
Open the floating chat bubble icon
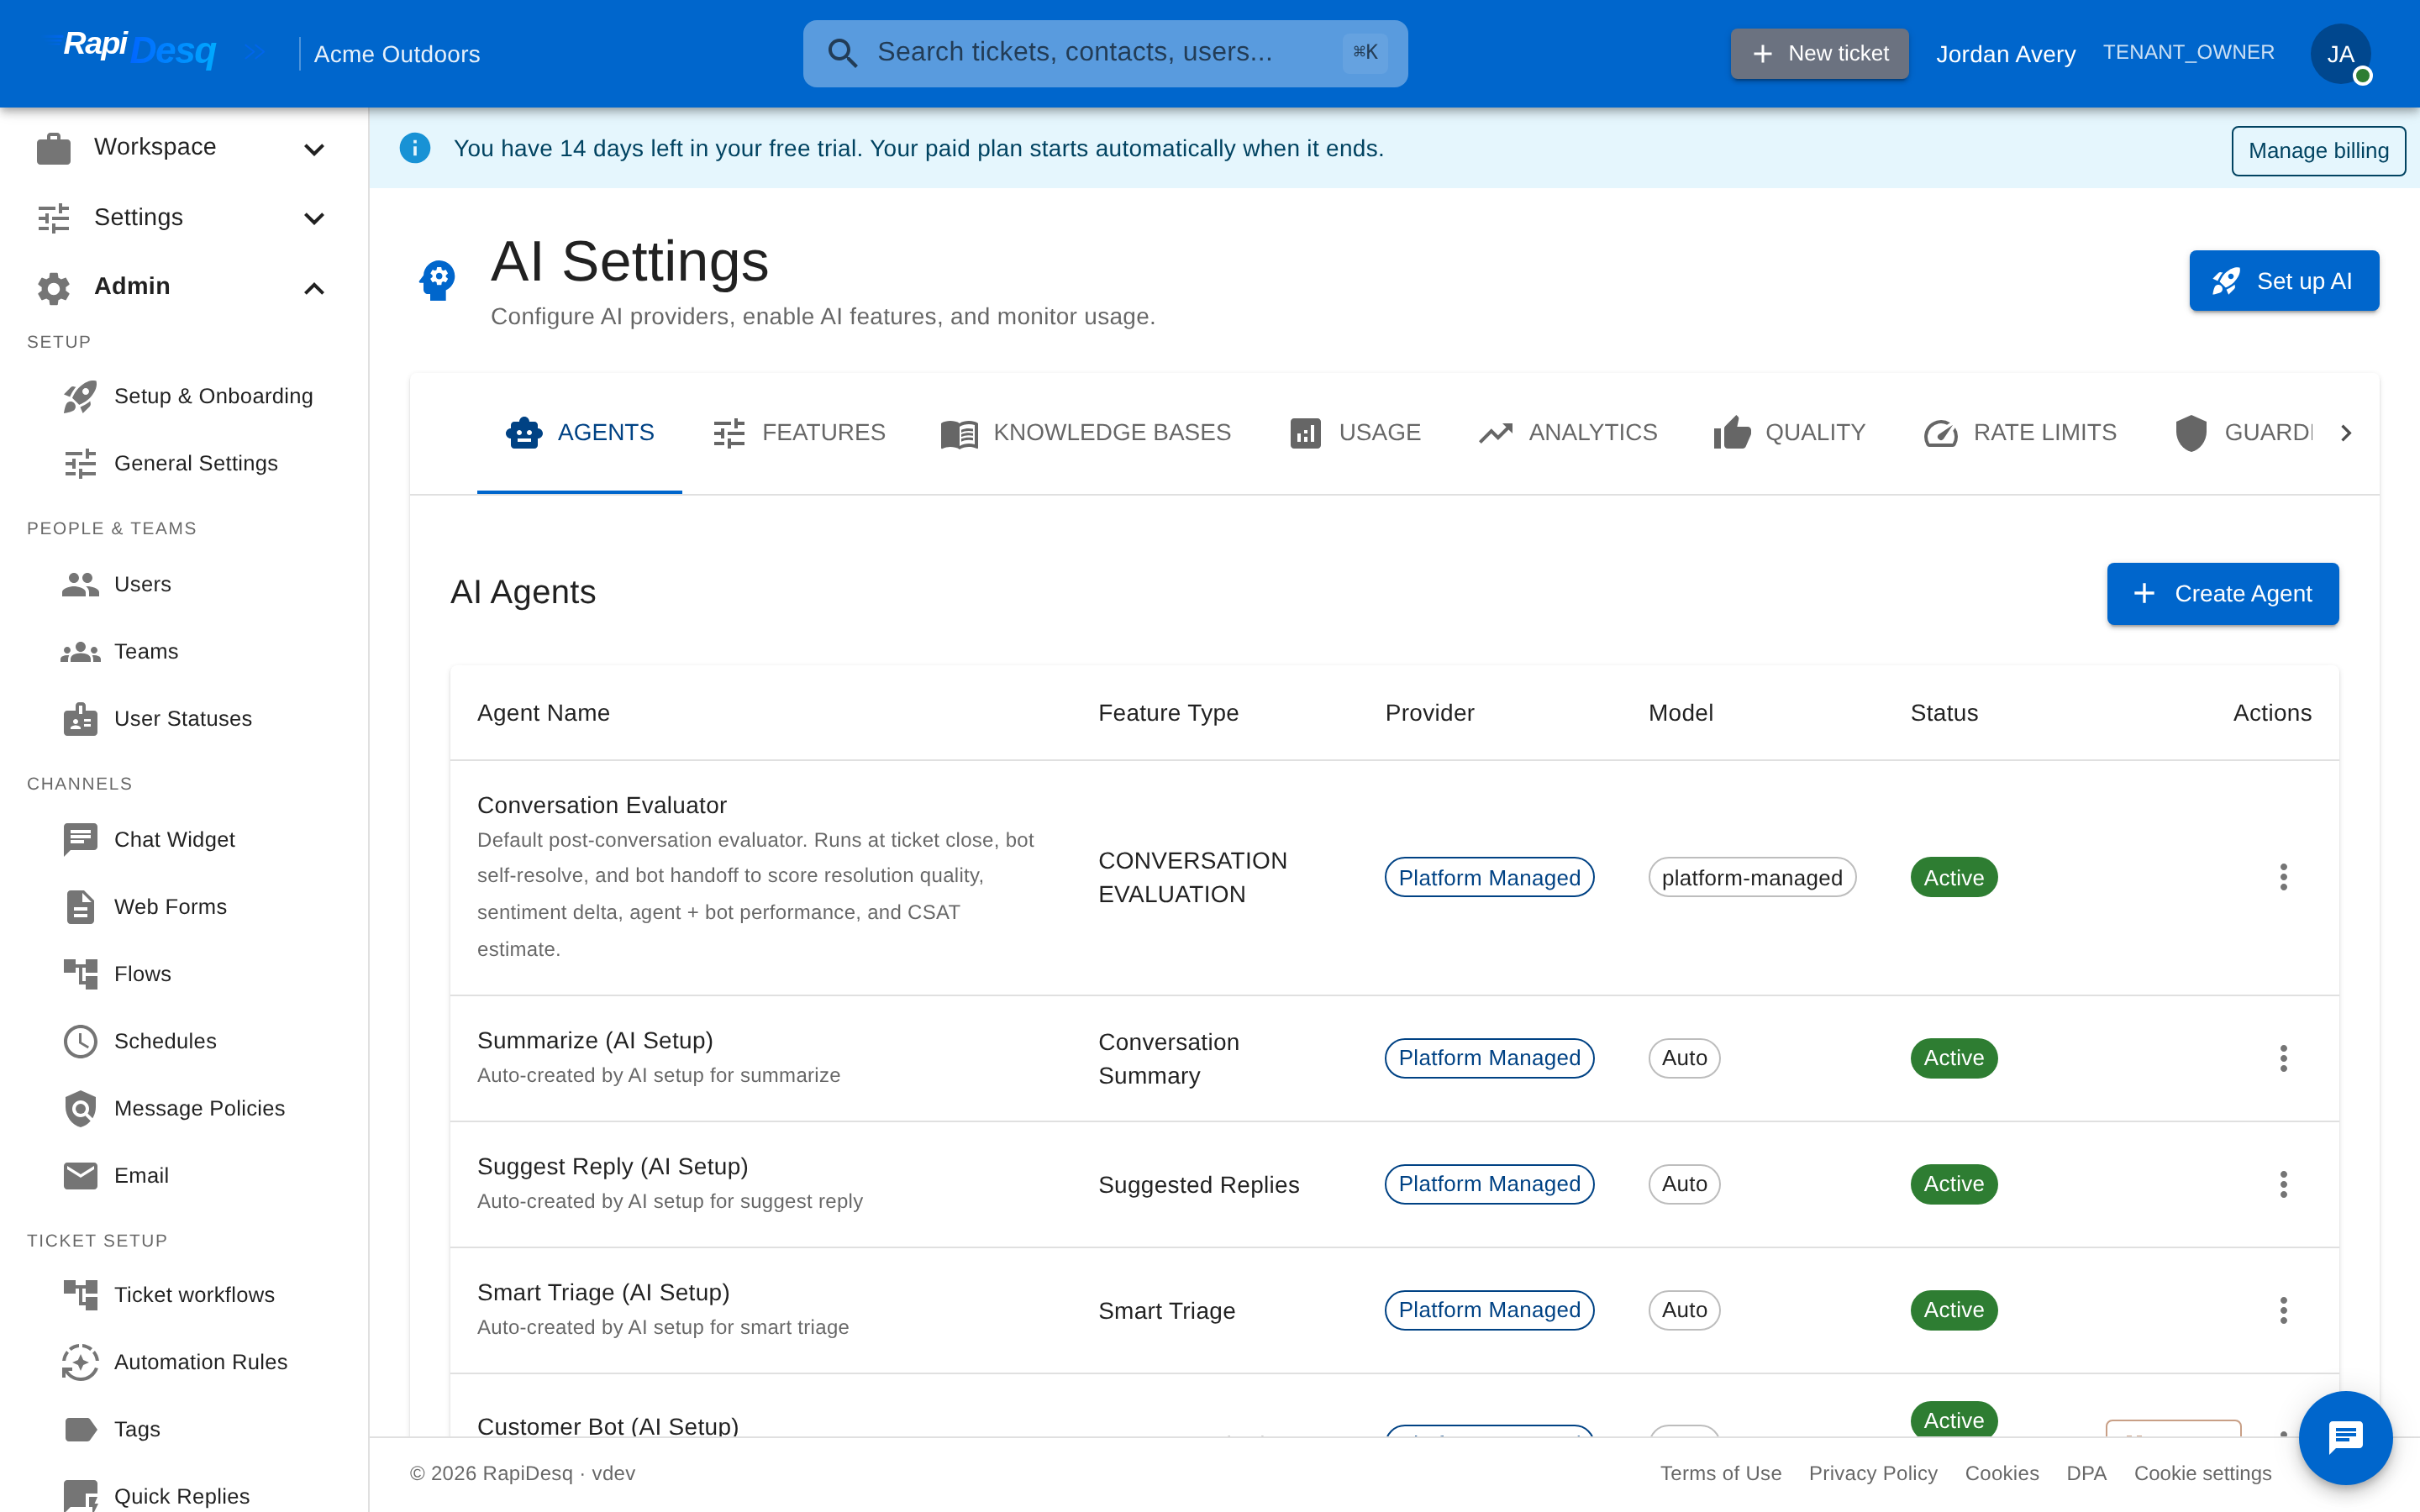(x=2344, y=1437)
